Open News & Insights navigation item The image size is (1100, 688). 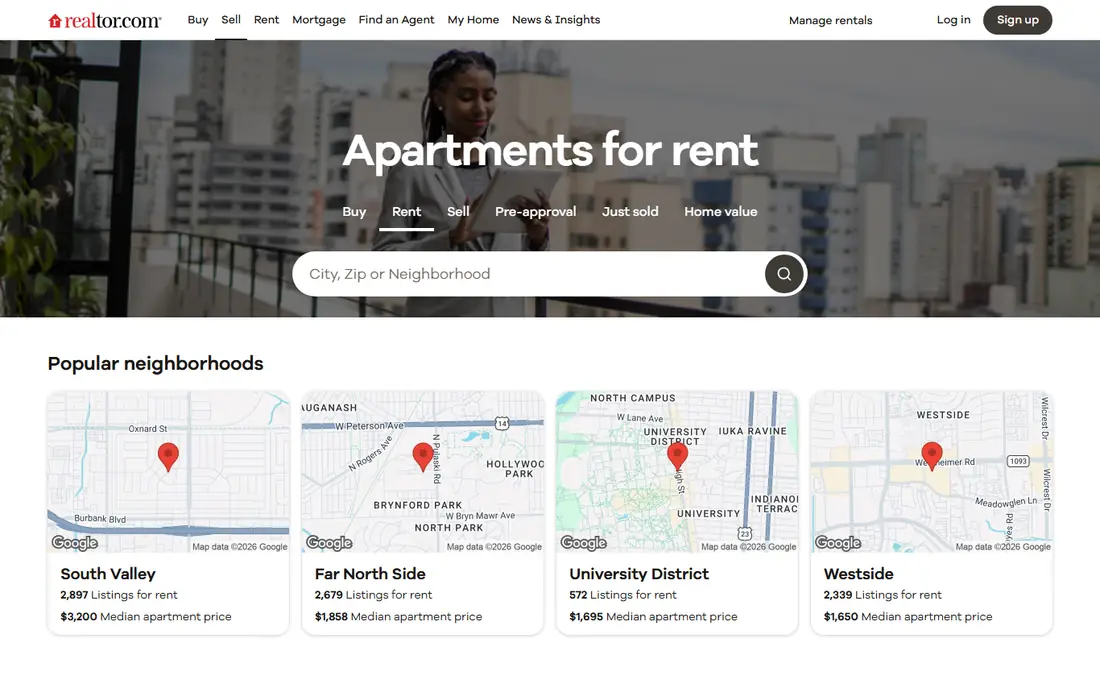coord(556,20)
